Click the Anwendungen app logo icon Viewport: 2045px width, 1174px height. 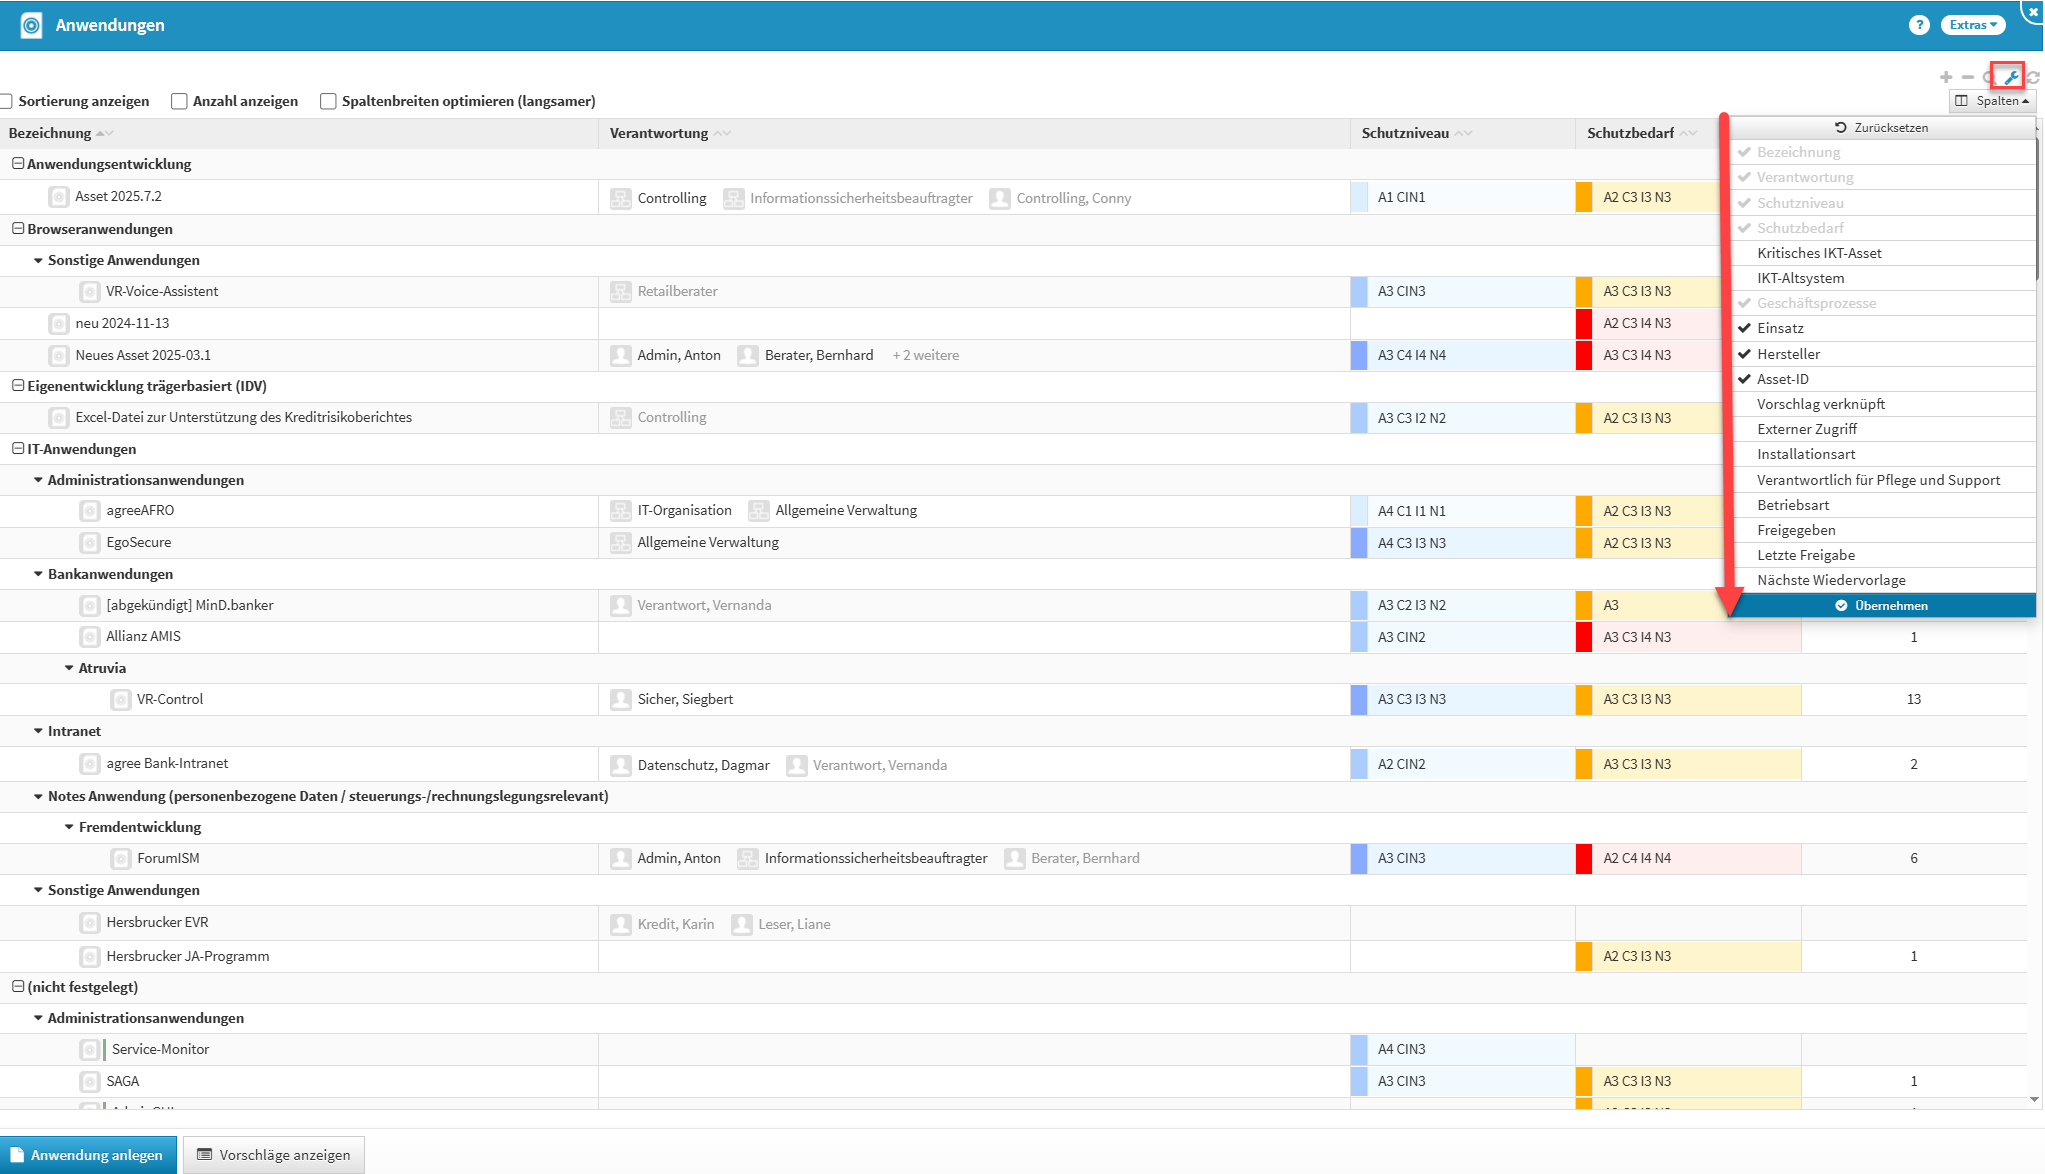tap(31, 25)
